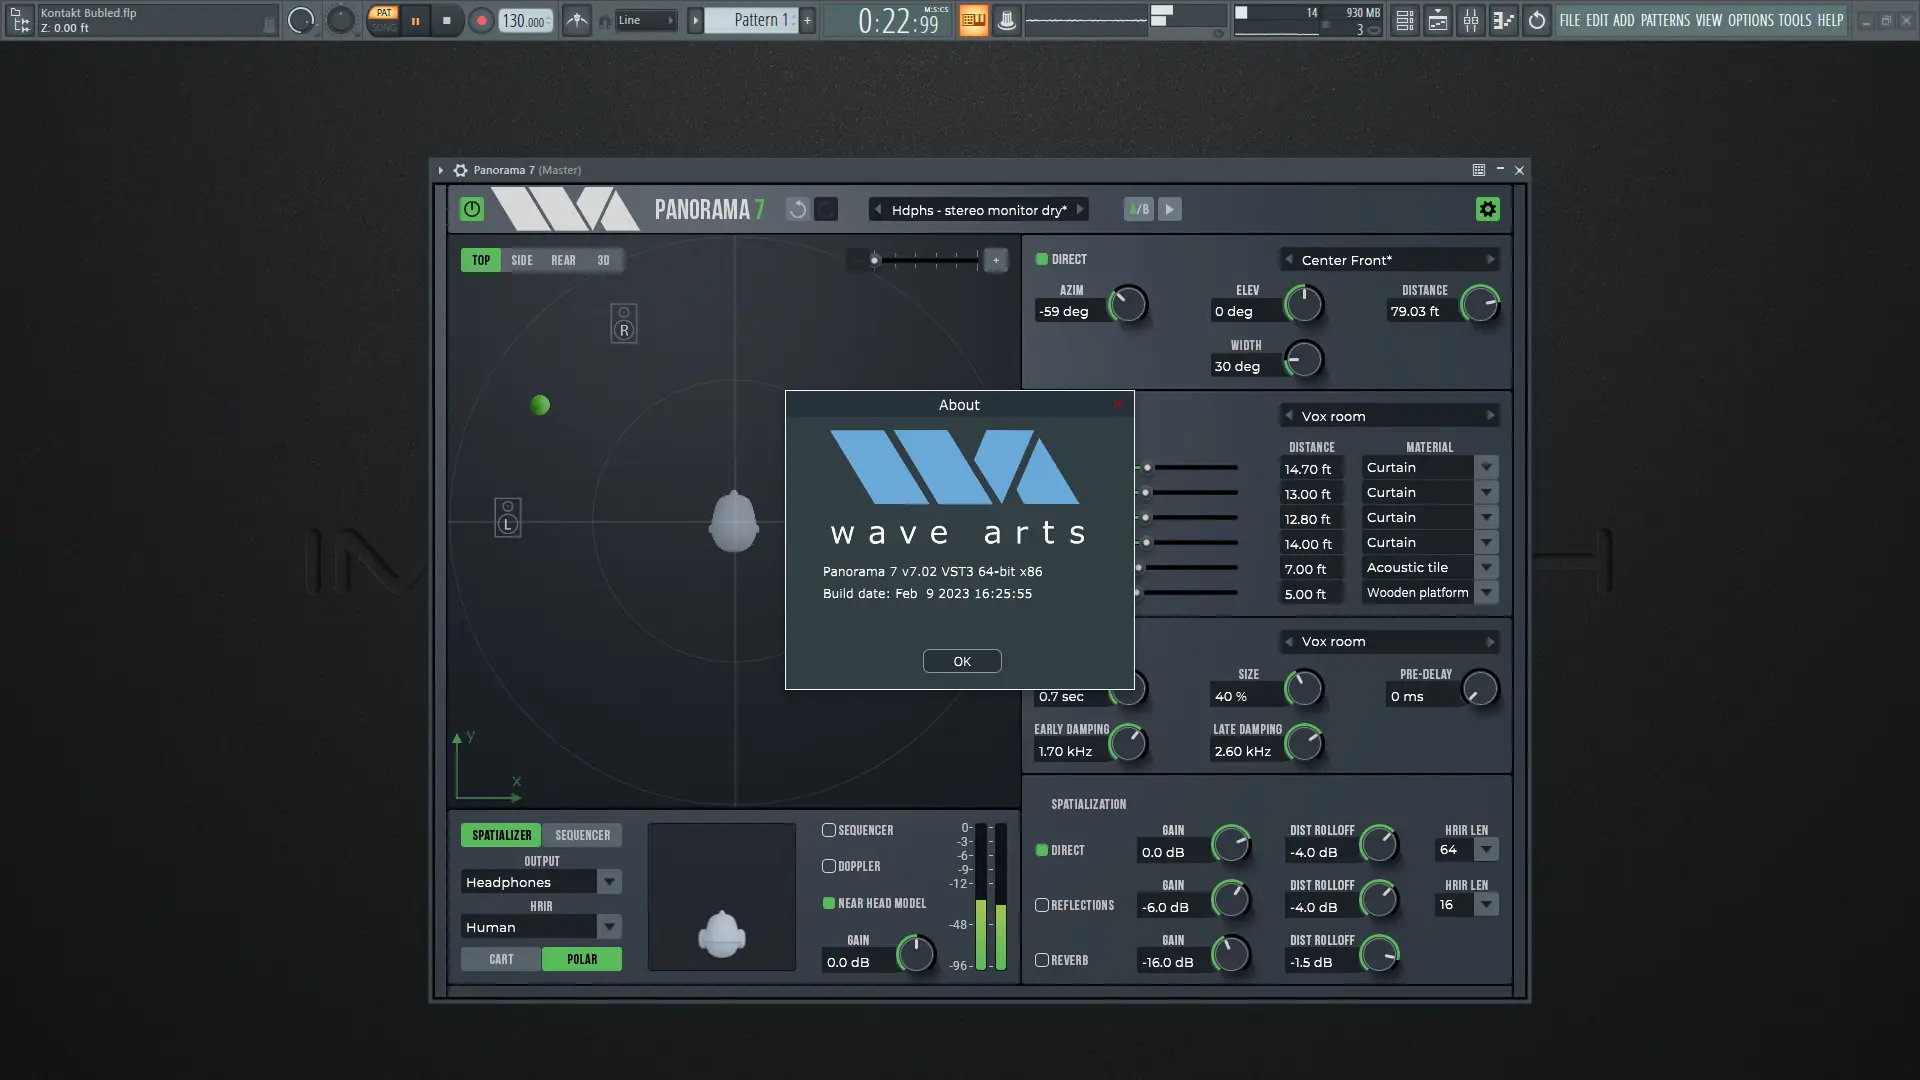Click OK in the About dialog
Viewport: 1920px width, 1080px height.
962,661
